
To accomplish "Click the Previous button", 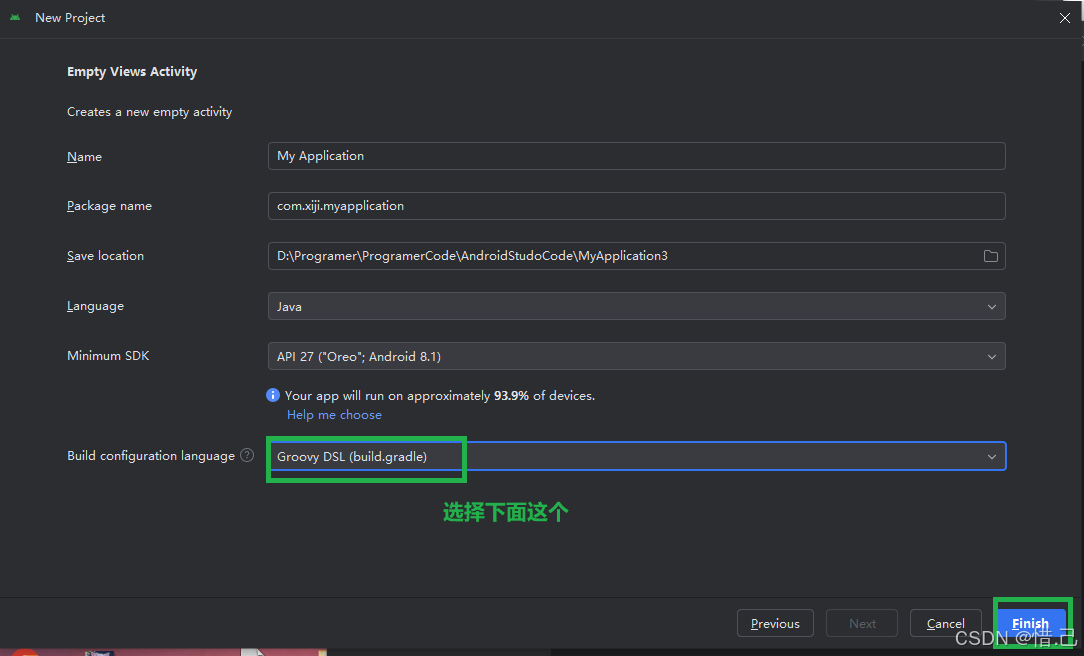I will point(775,624).
